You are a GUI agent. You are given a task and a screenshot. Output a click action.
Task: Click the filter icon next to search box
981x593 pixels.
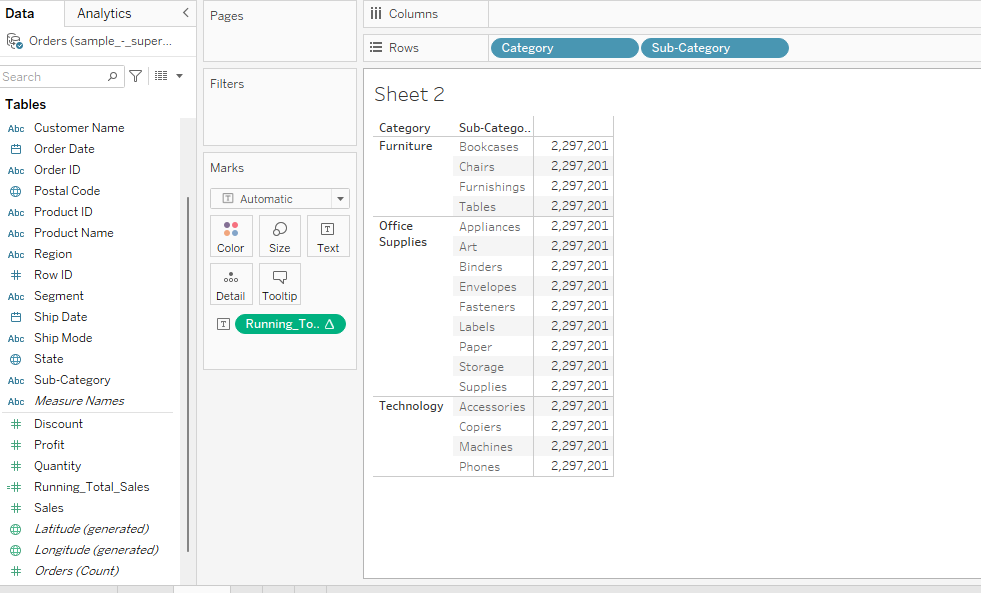tap(135, 76)
